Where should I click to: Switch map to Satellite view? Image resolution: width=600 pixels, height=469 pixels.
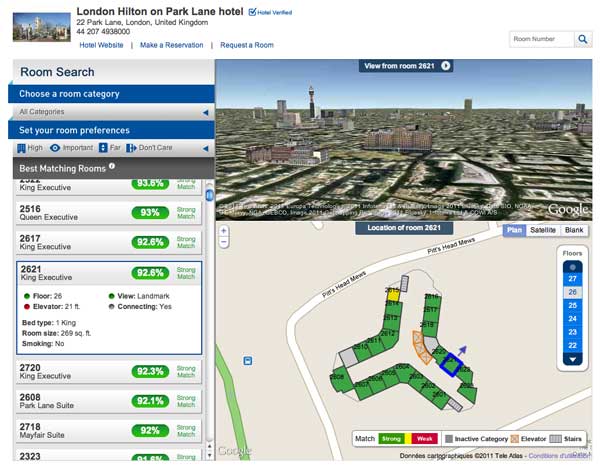pyautogui.click(x=543, y=230)
